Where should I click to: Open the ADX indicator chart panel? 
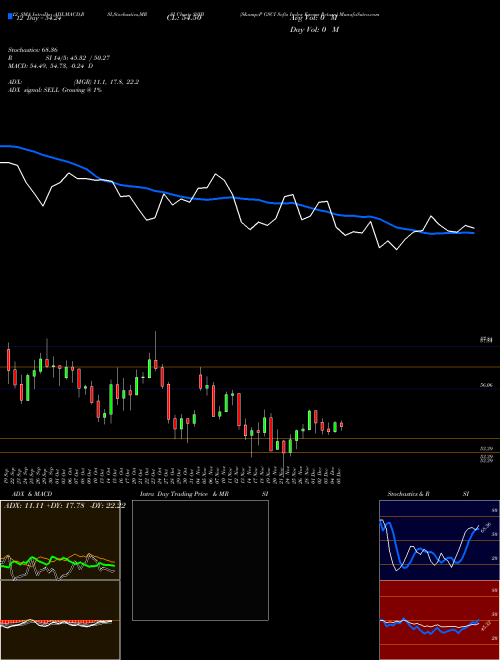coord(60,540)
